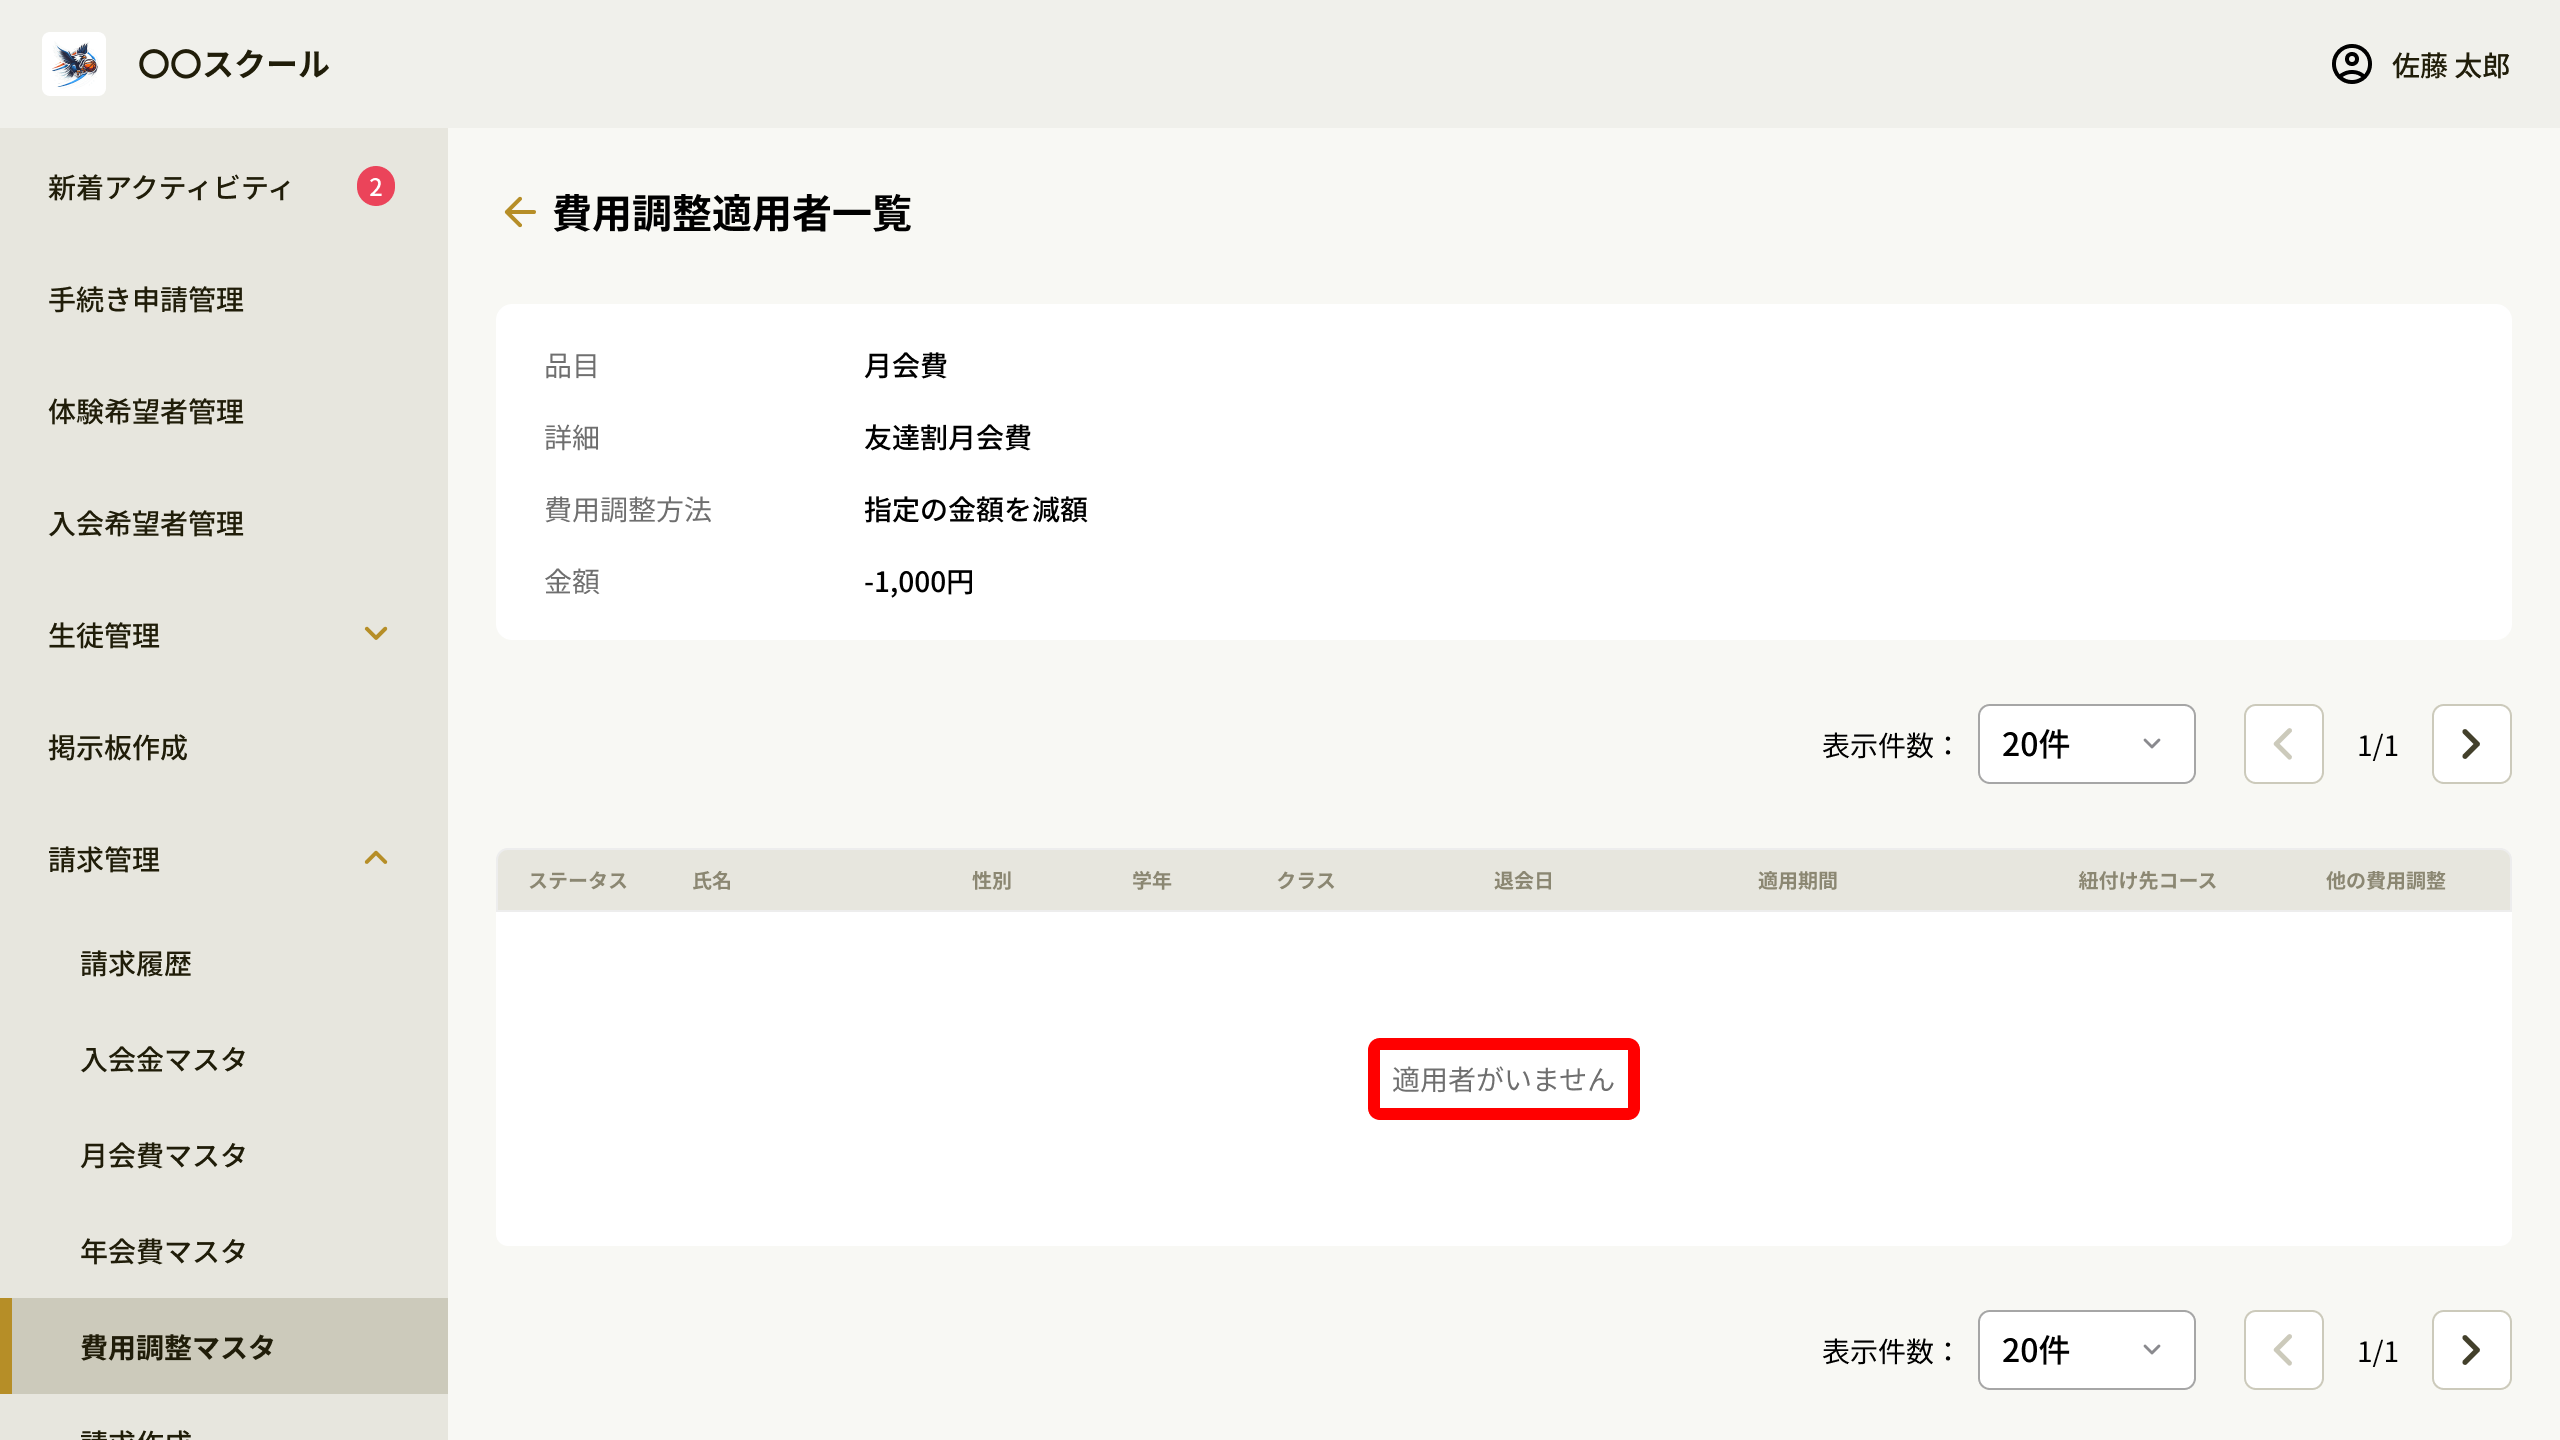The image size is (2560, 1440).
Task: Click the -1,000円 amount value
Action: click(919, 581)
